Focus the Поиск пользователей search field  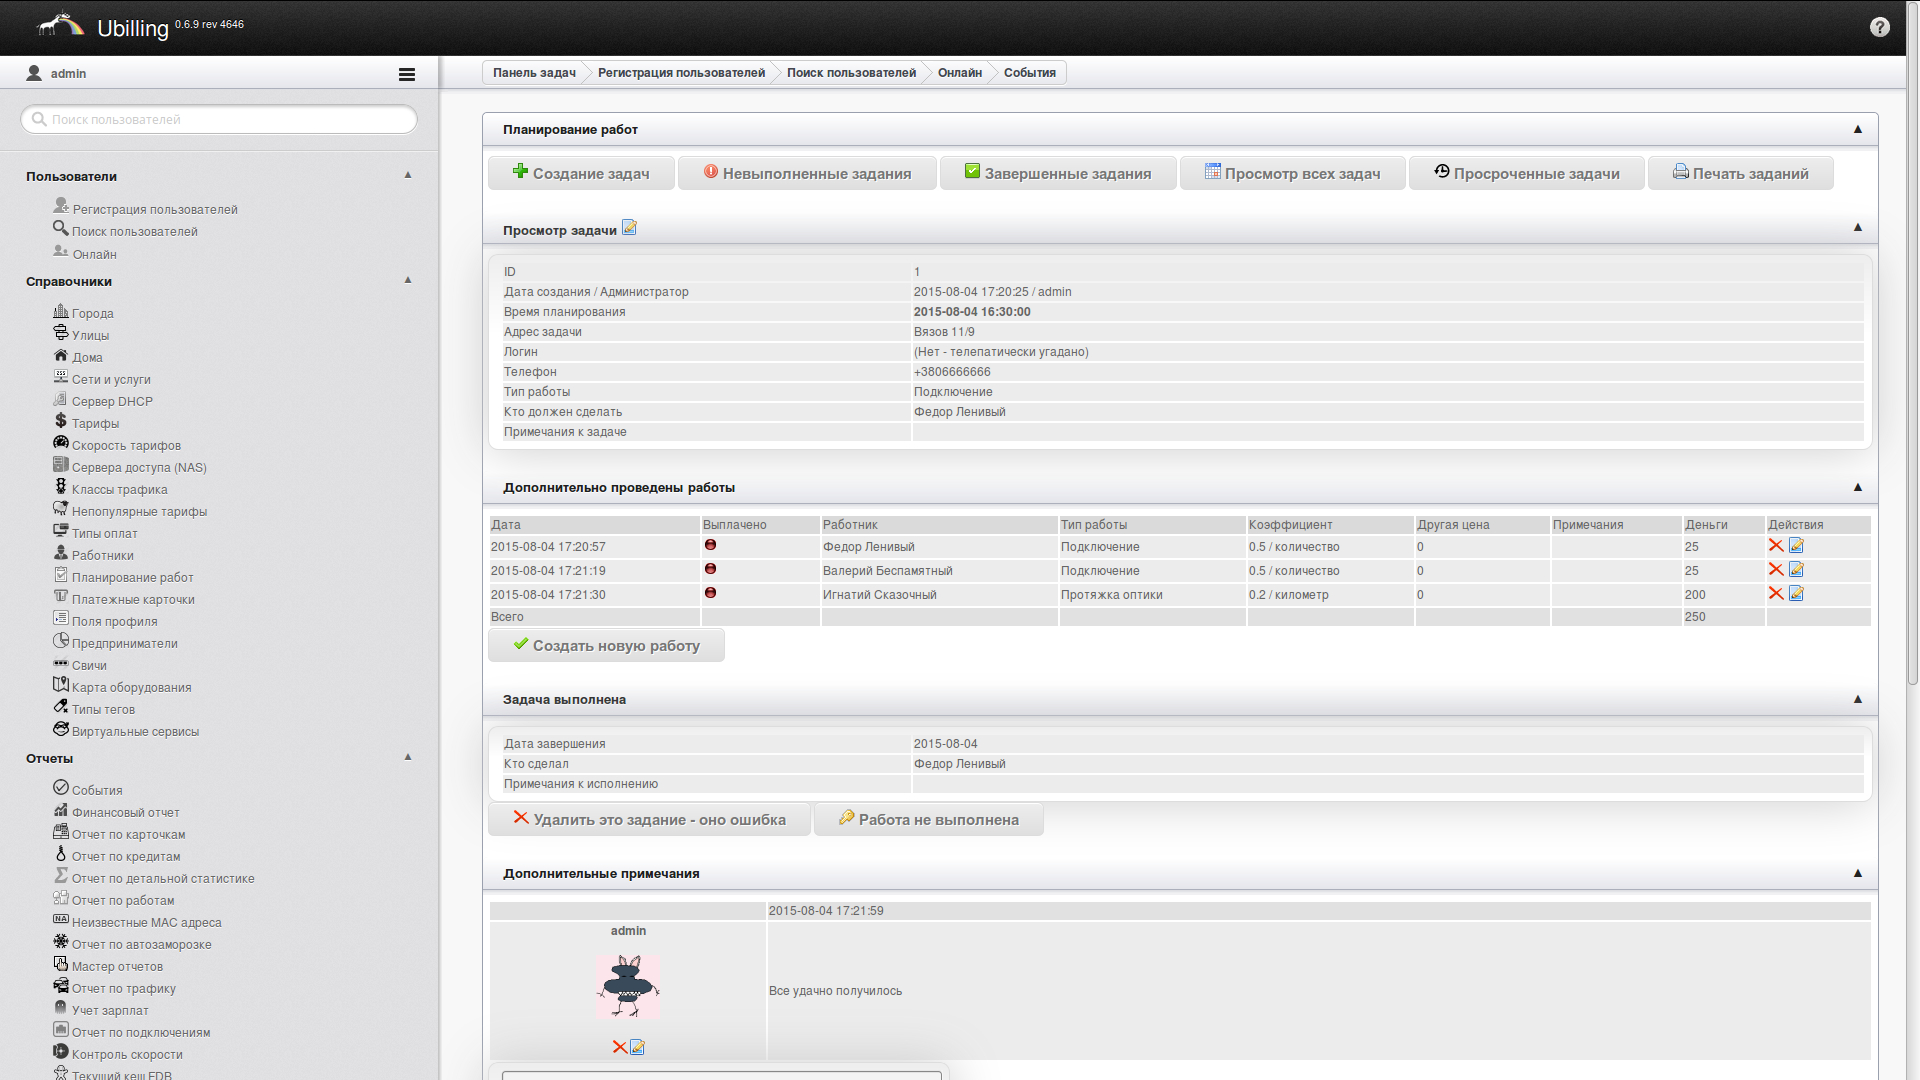coord(220,119)
